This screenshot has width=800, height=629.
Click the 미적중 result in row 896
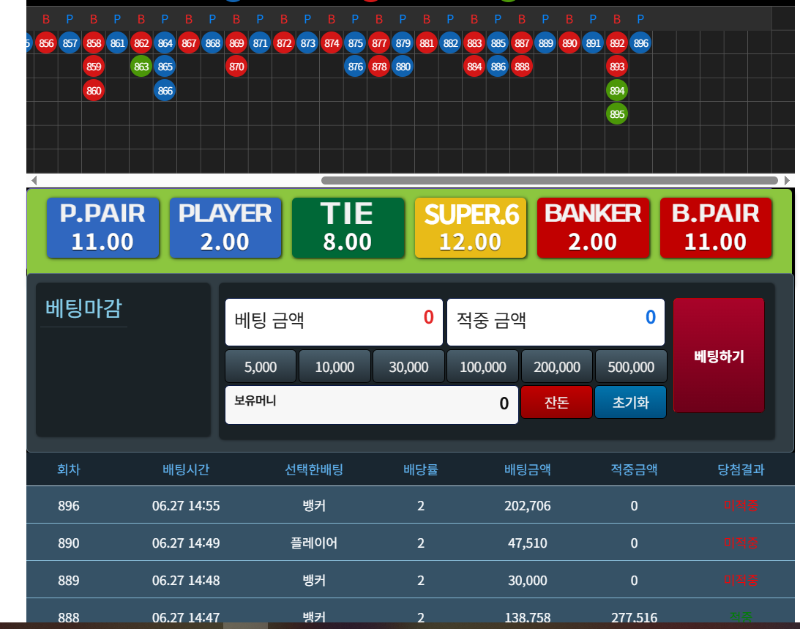click(741, 506)
